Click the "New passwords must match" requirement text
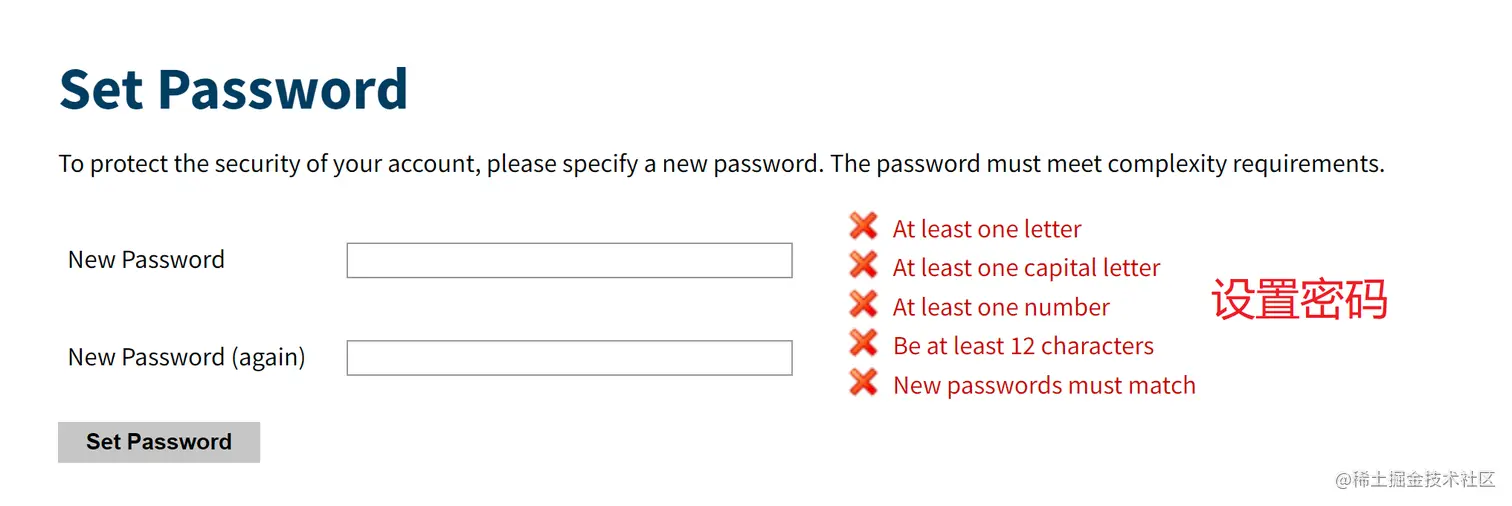The width and height of the screenshot is (1512, 506). (1044, 385)
